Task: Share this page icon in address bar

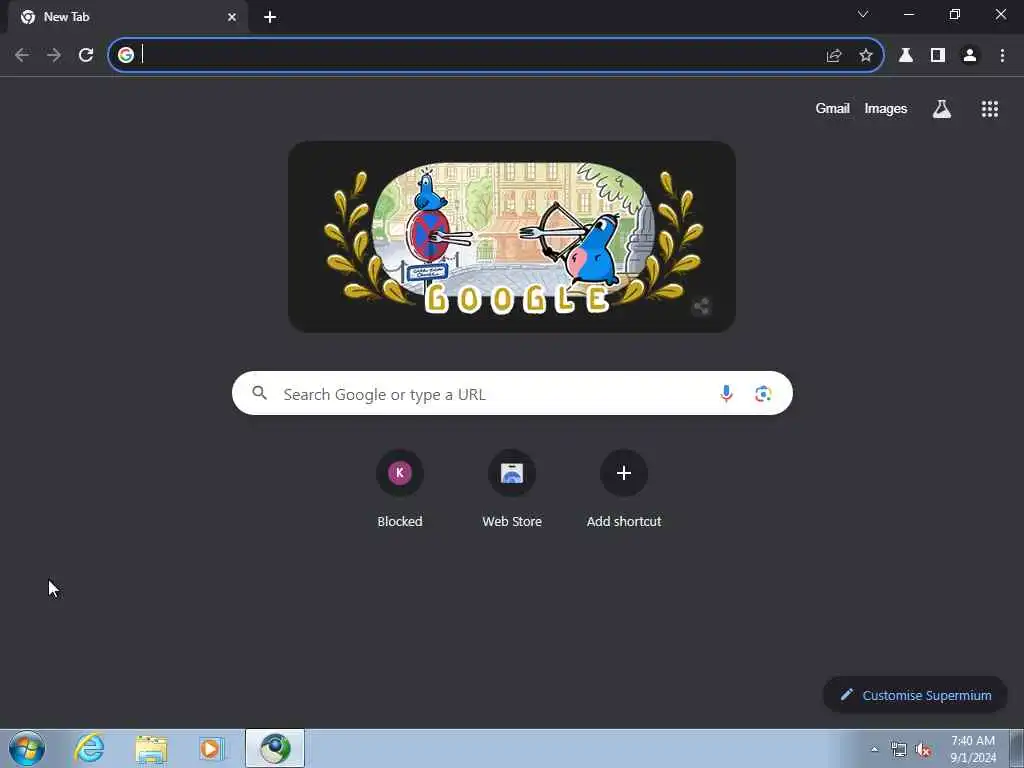Action: pos(834,56)
